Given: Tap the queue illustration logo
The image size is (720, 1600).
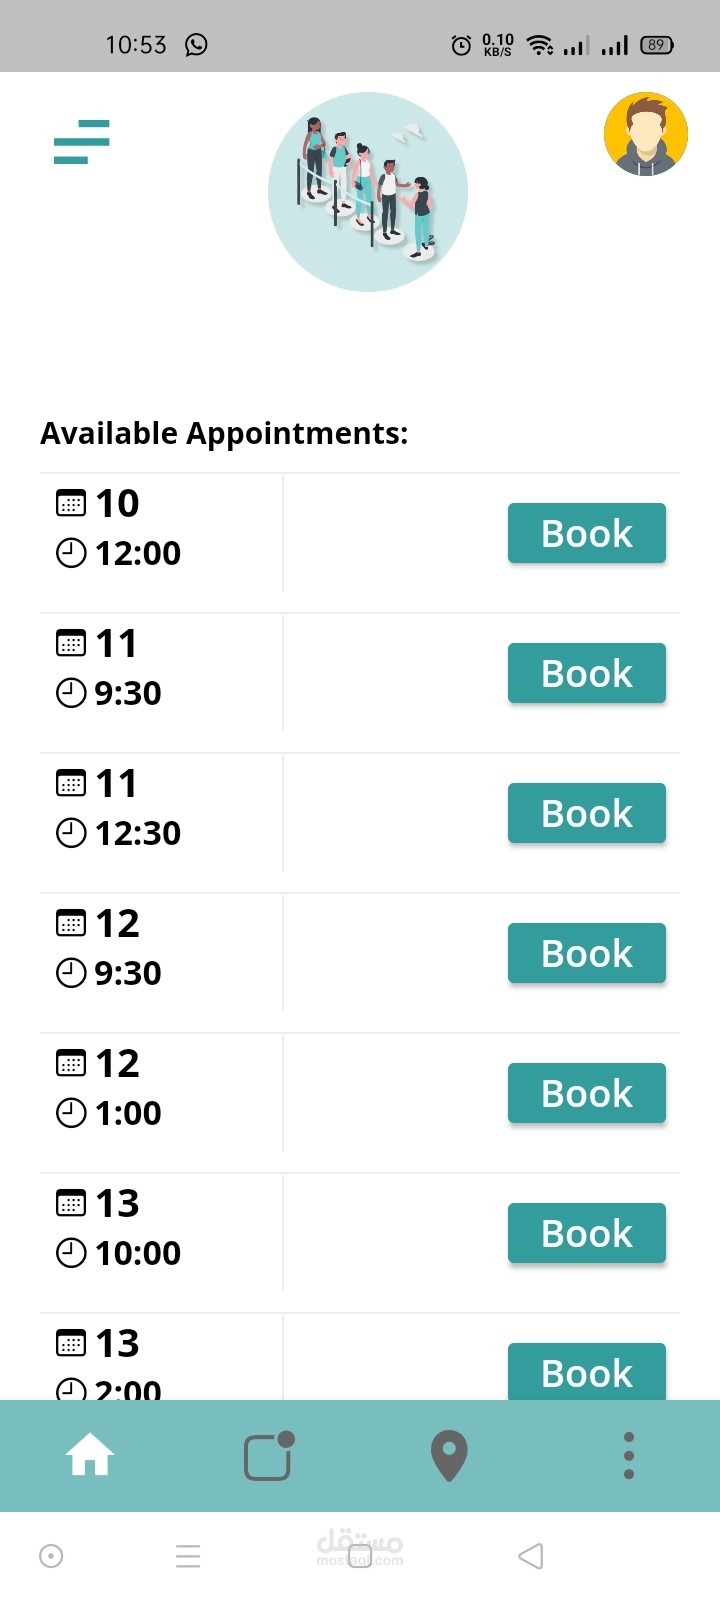Looking at the screenshot, I should [x=368, y=192].
